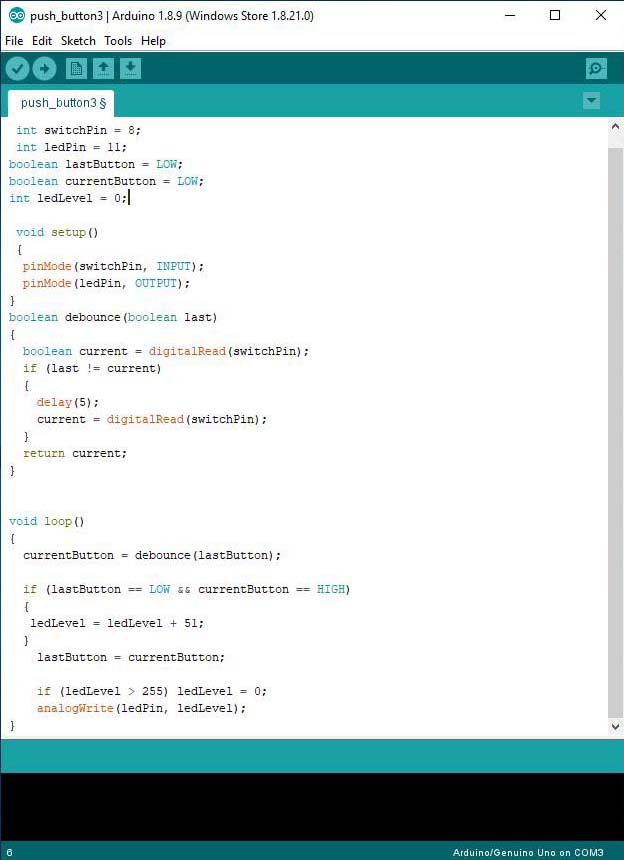Click 'Arduino/Genuino Uno on COM3' status text
Image resolution: width=624 pixels, height=860 pixels.
(x=528, y=852)
